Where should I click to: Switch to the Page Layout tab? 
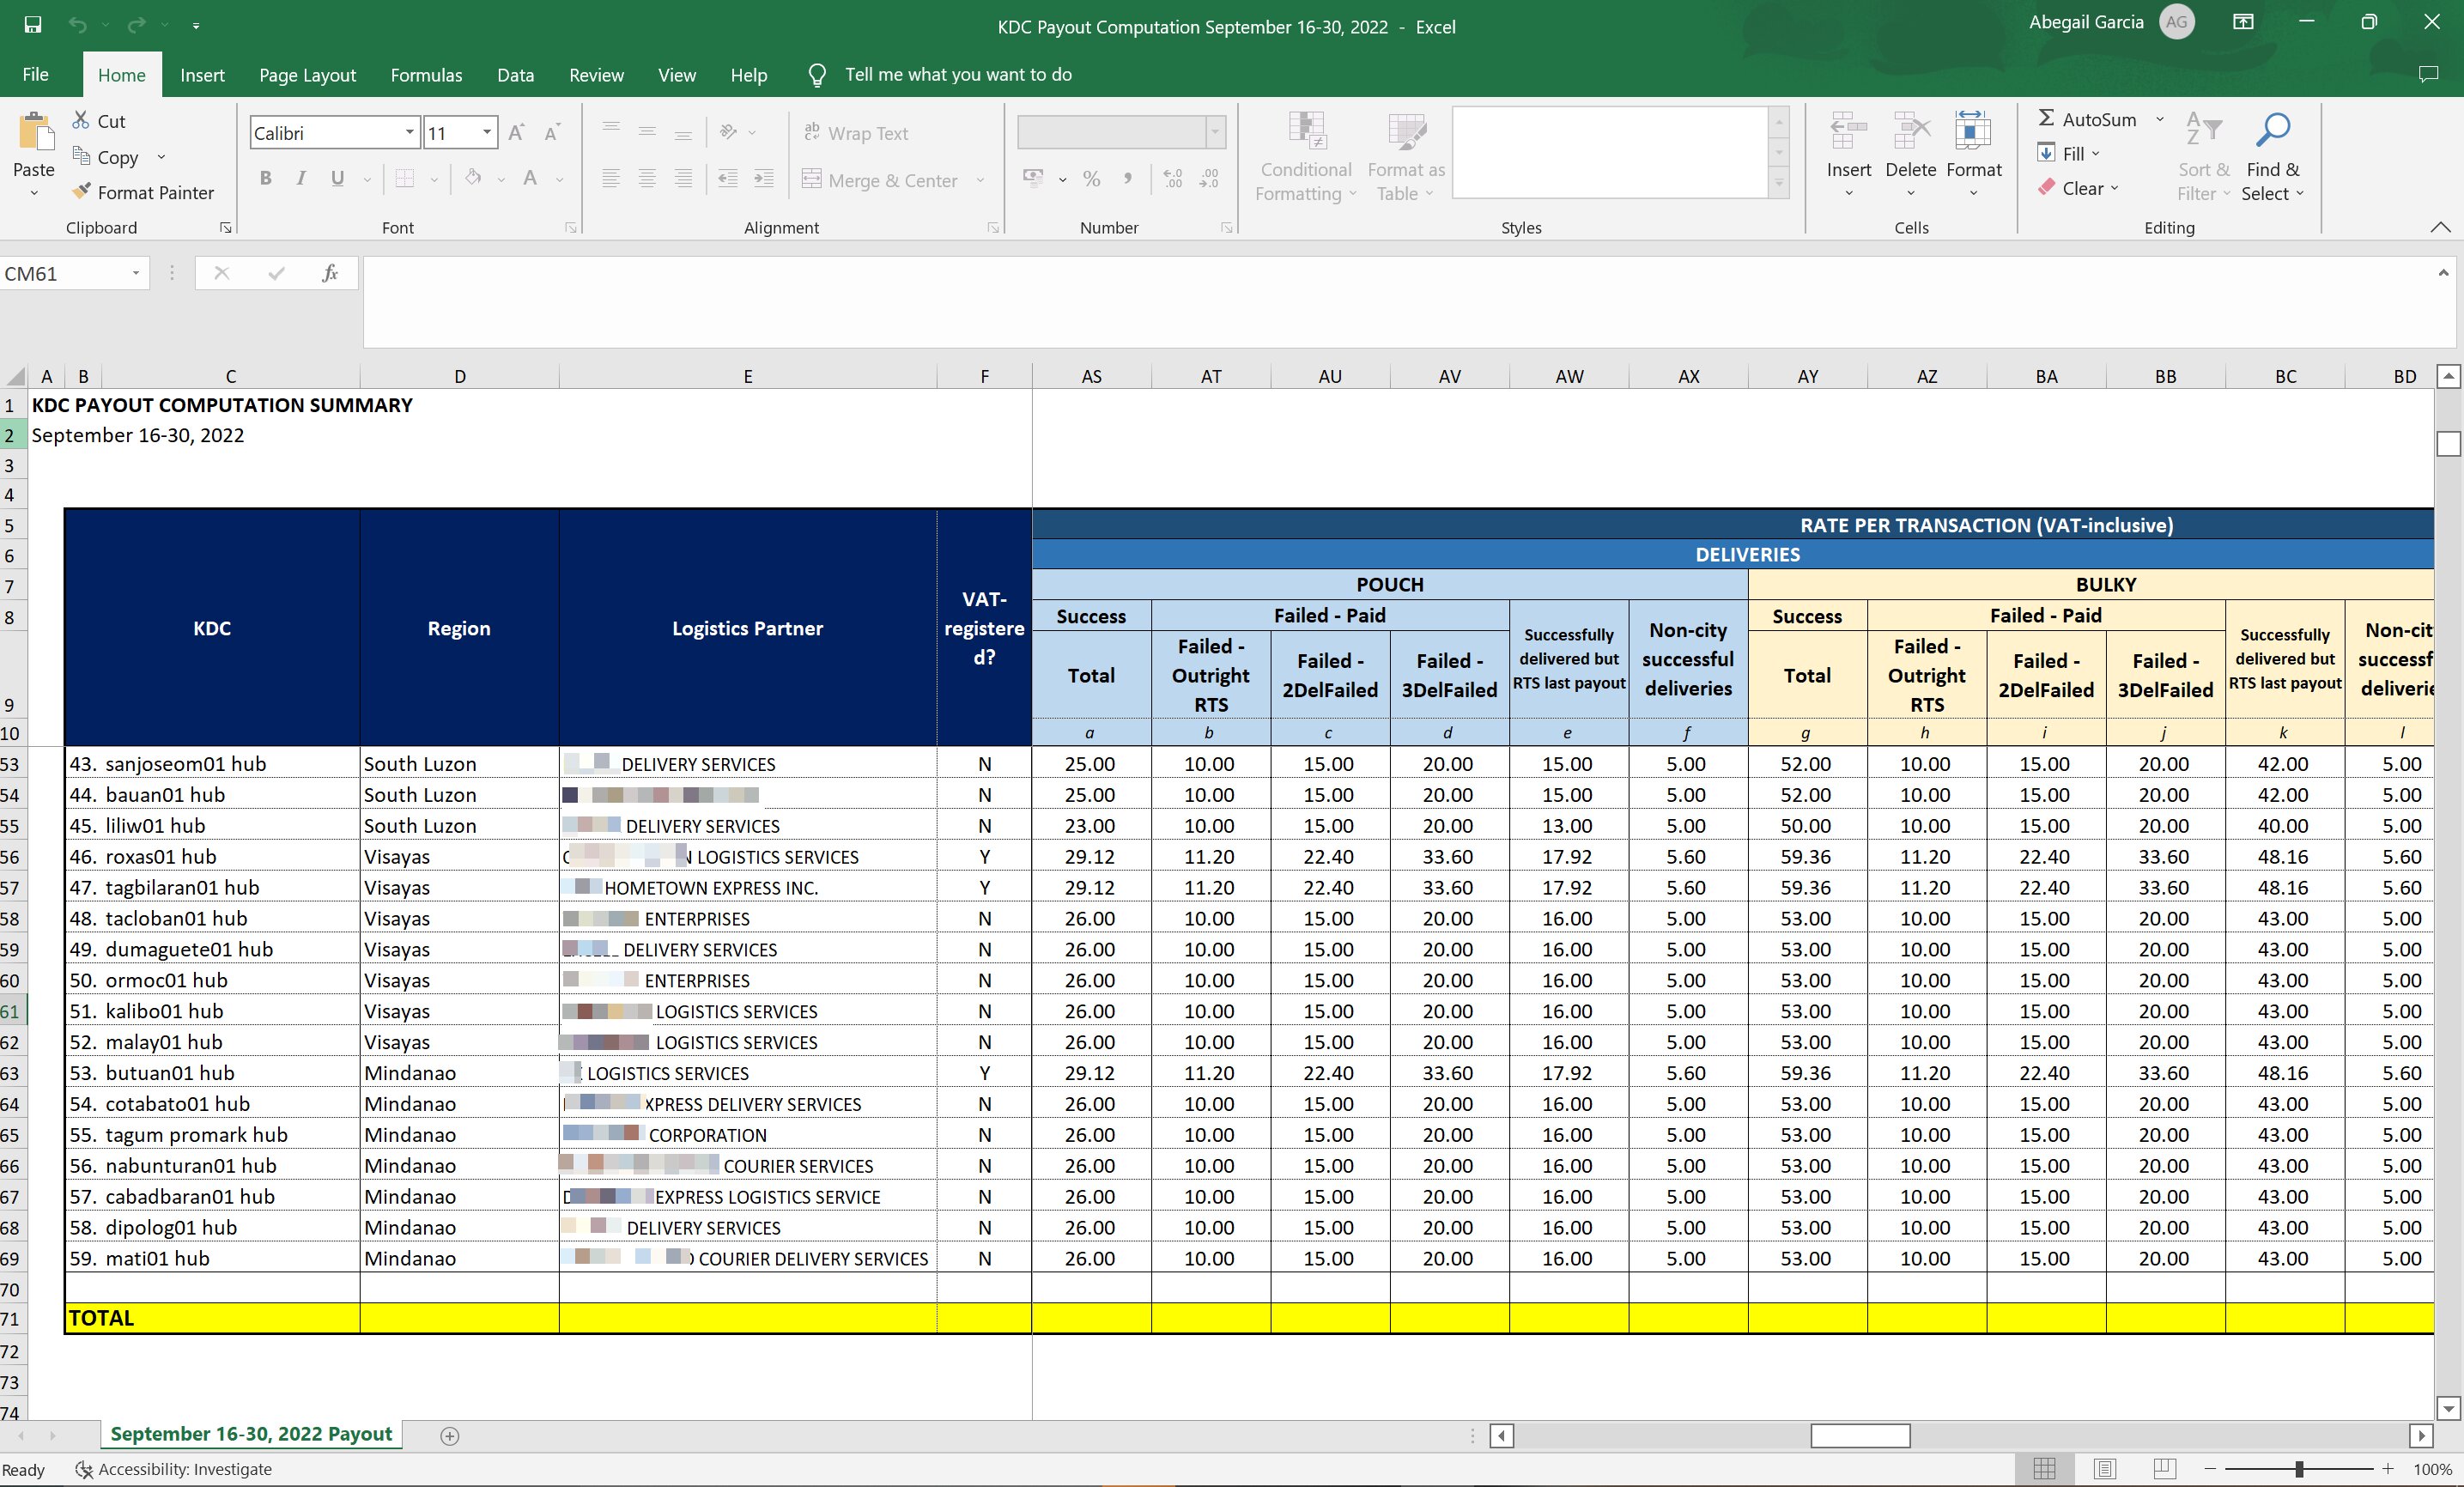pos(307,75)
